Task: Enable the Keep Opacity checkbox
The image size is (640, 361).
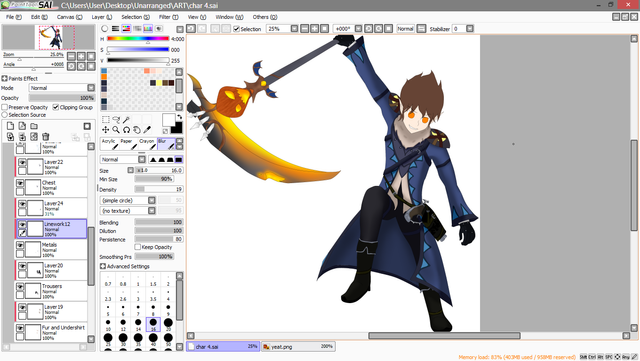Action: point(138,247)
